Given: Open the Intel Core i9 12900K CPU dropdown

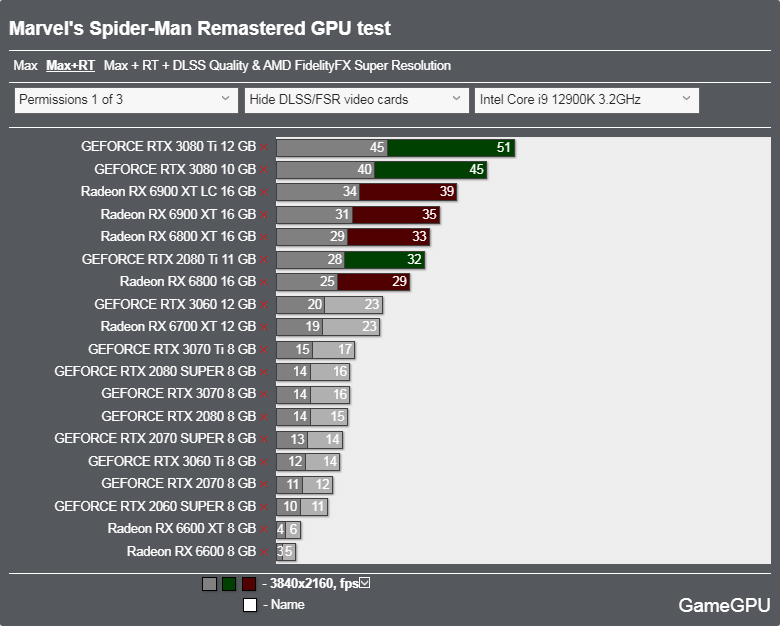Looking at the screenshot, I should click(587, 100).
